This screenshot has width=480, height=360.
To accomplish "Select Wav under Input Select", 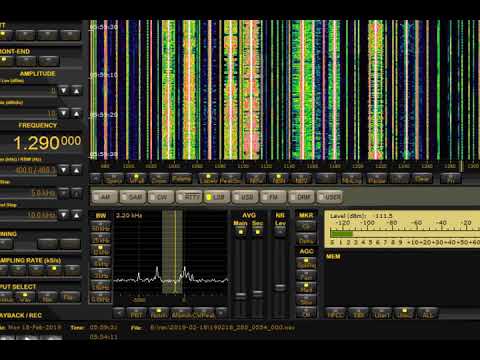I will 25,297.
